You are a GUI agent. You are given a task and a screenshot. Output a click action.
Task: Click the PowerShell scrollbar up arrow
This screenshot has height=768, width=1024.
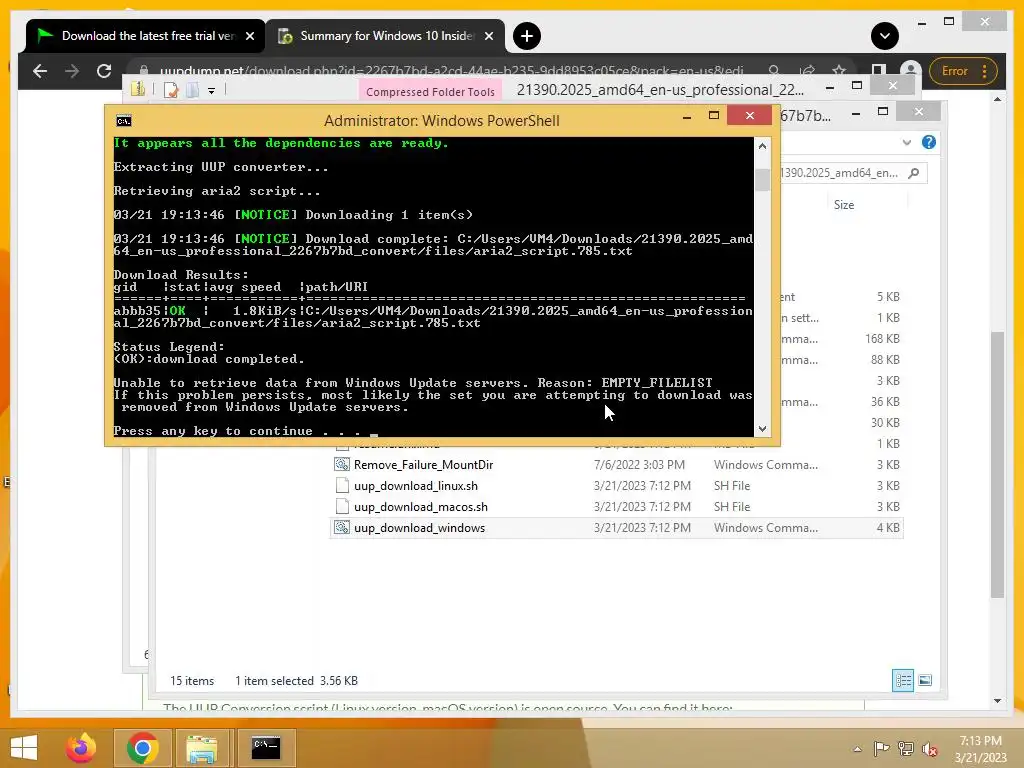(762, 146)
